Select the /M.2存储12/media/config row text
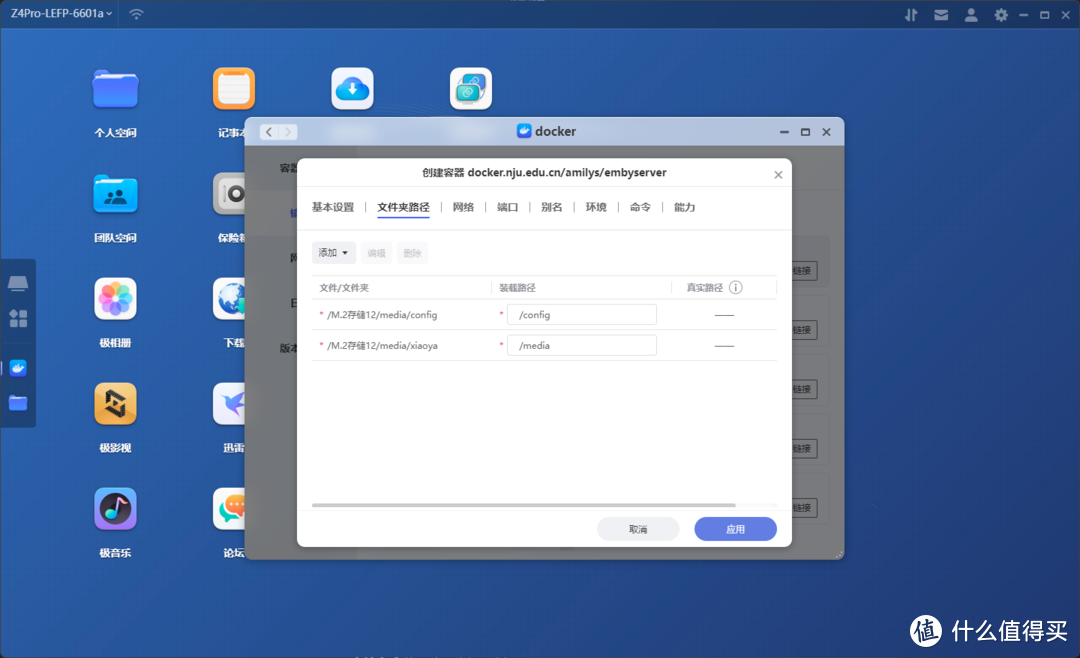This screenshot has width=1080, height=658. (x=382, y=315)
